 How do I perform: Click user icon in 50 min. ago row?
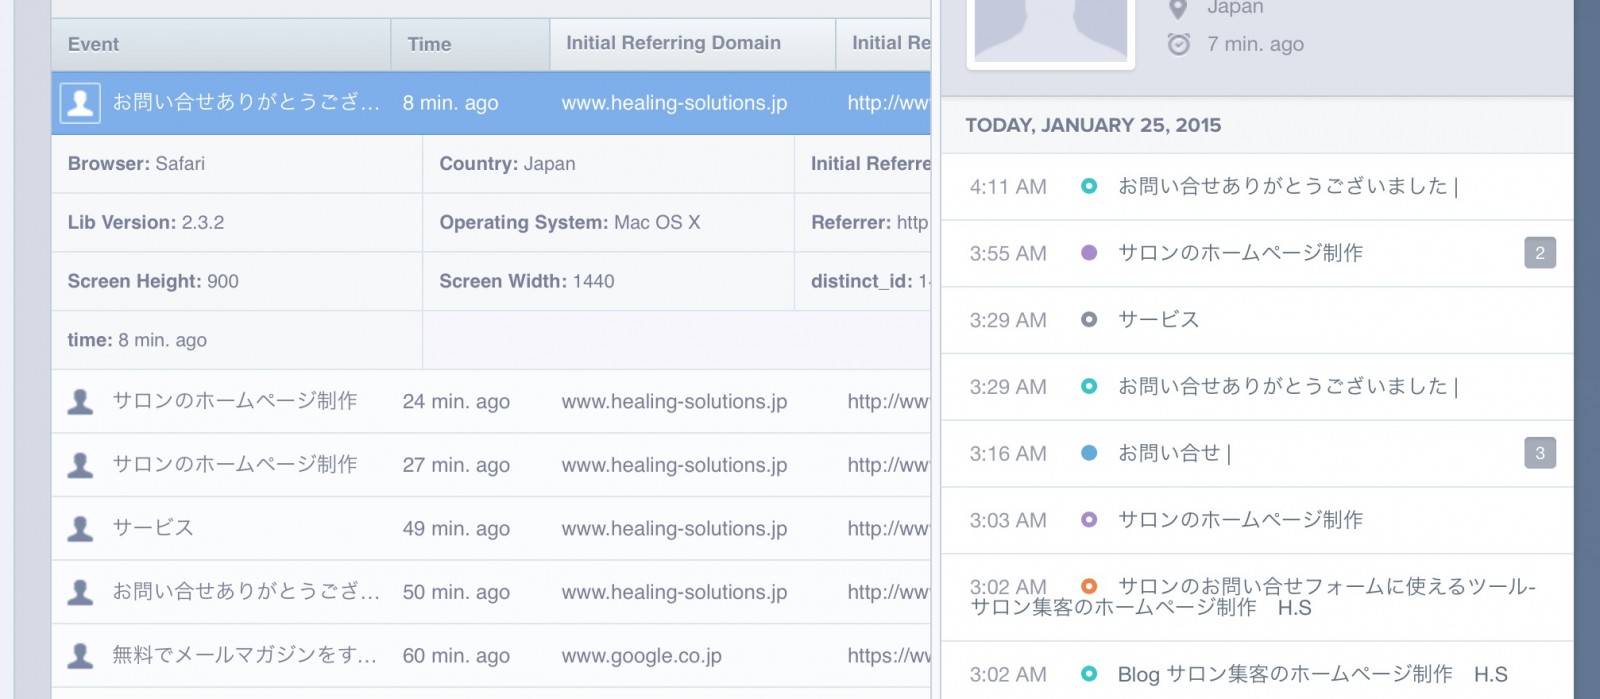pos(80,592)
